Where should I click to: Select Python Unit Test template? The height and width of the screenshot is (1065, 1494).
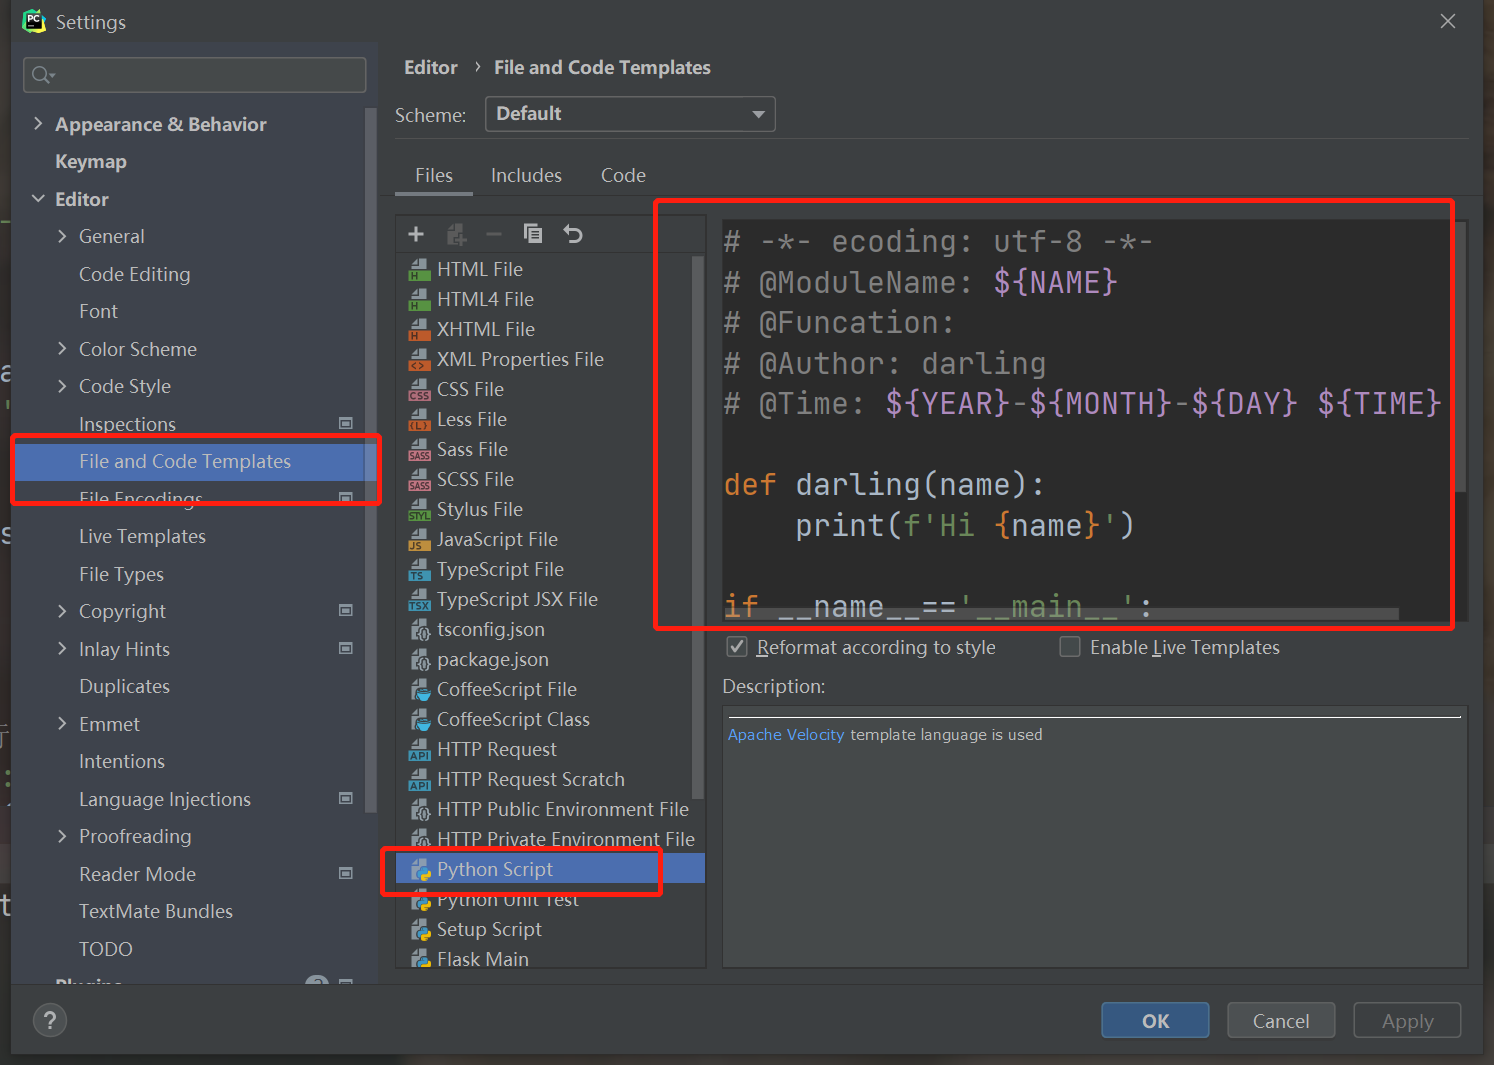(507, 900)
